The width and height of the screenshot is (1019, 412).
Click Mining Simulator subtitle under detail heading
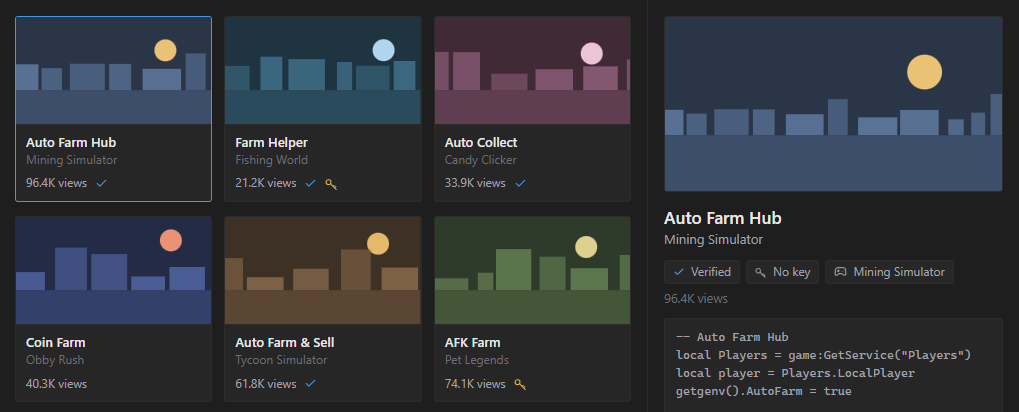pos(714,240)
